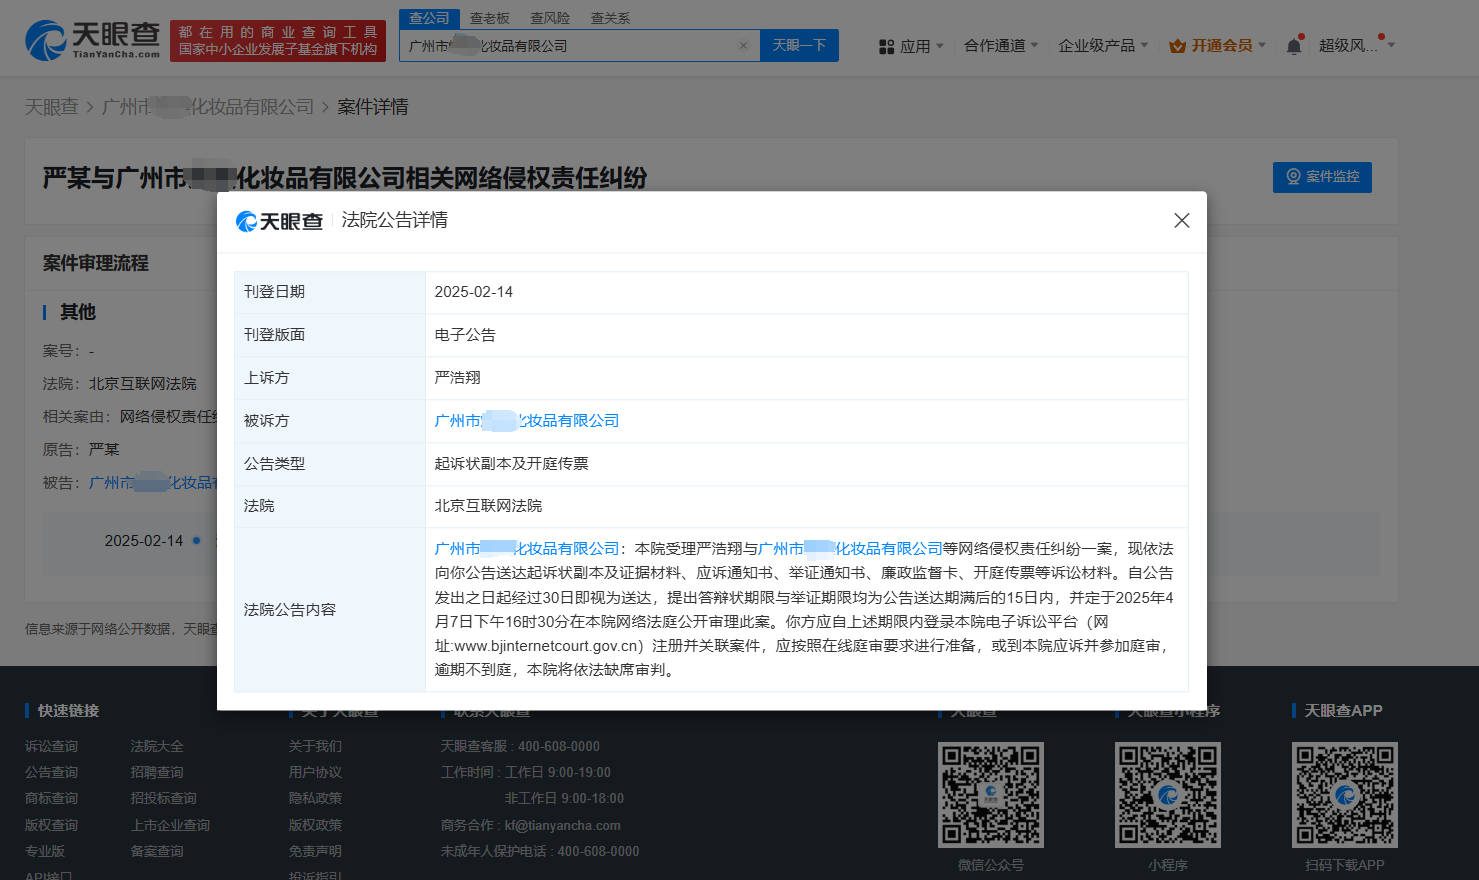Click the VIP crown icon
The image size is (1479, 880).
1177,46
